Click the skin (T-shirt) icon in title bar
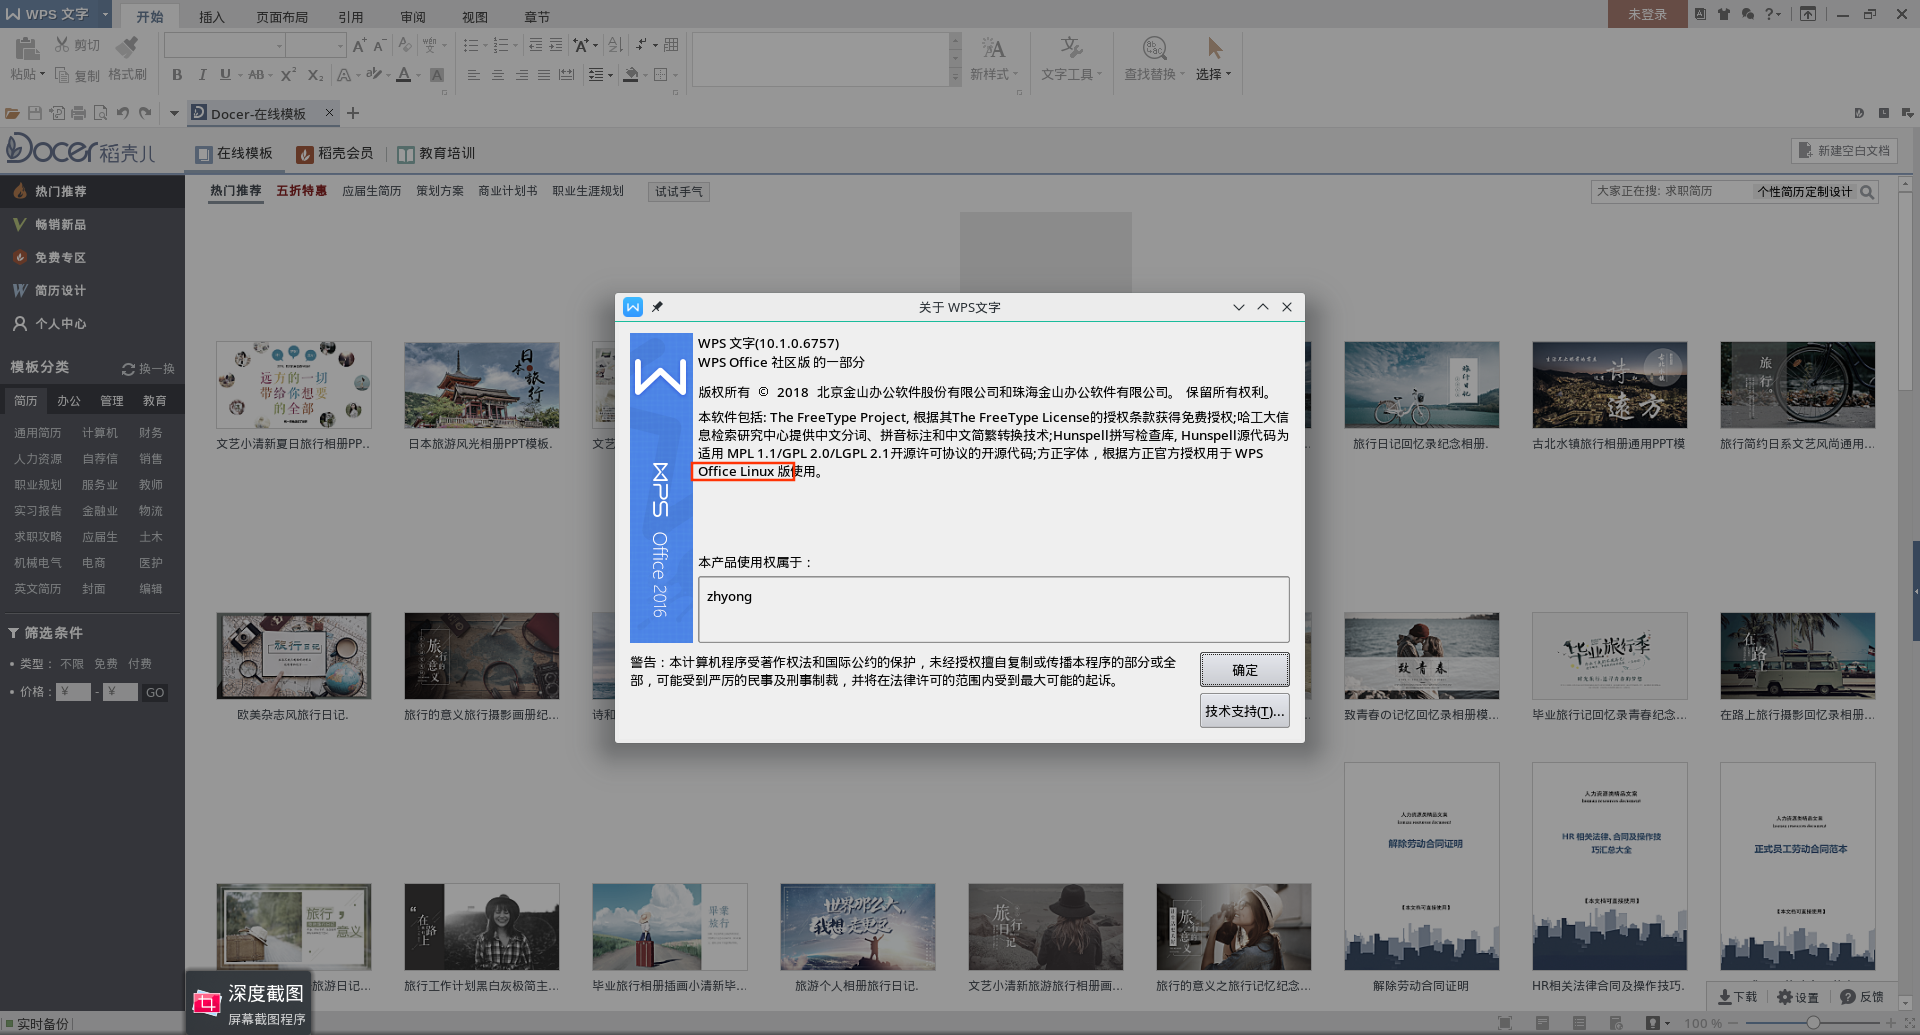This screenshot has width=1920, height=1035. click(1723, 14)
